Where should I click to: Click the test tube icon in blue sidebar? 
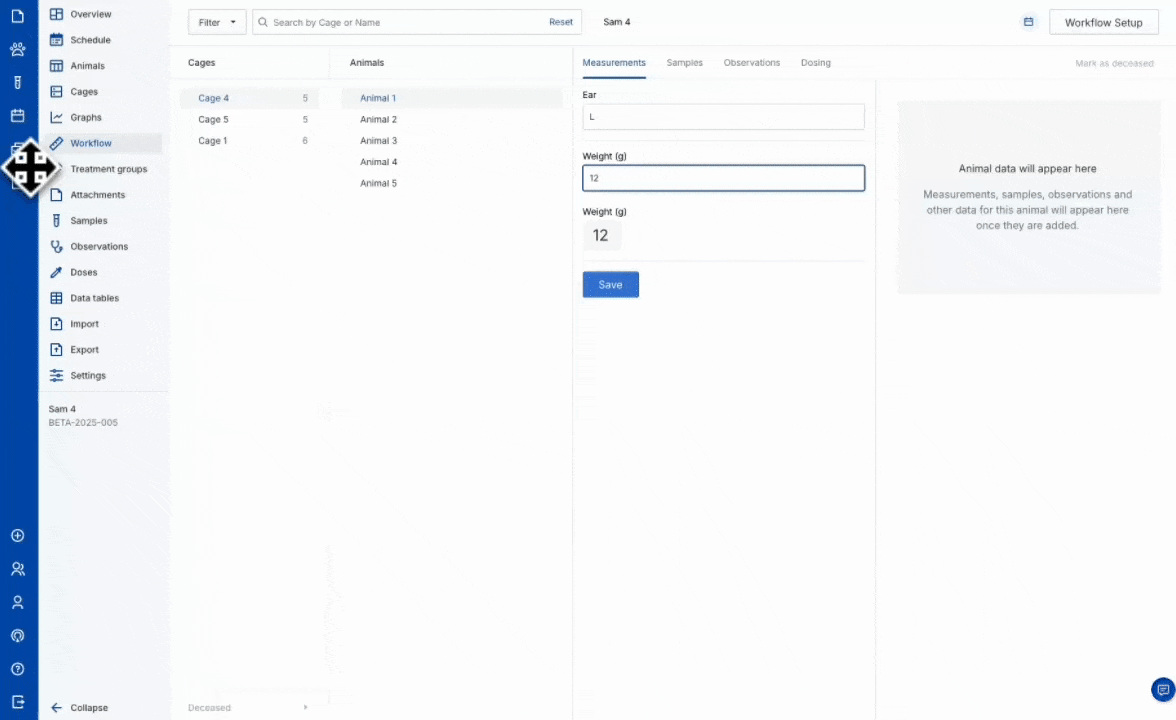tap(17, 82)
